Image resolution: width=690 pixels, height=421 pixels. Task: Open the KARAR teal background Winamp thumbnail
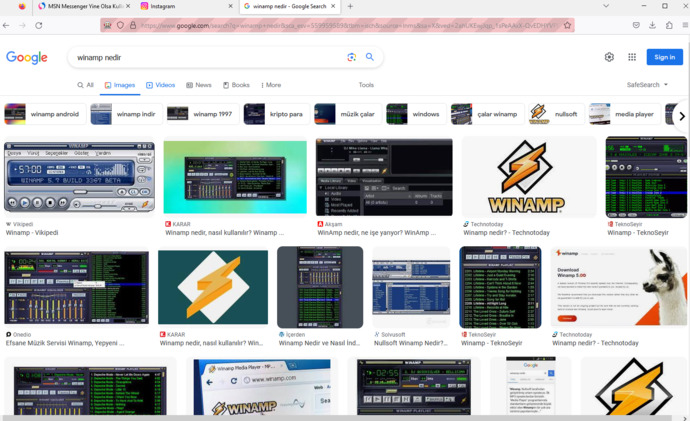[235, 177]
